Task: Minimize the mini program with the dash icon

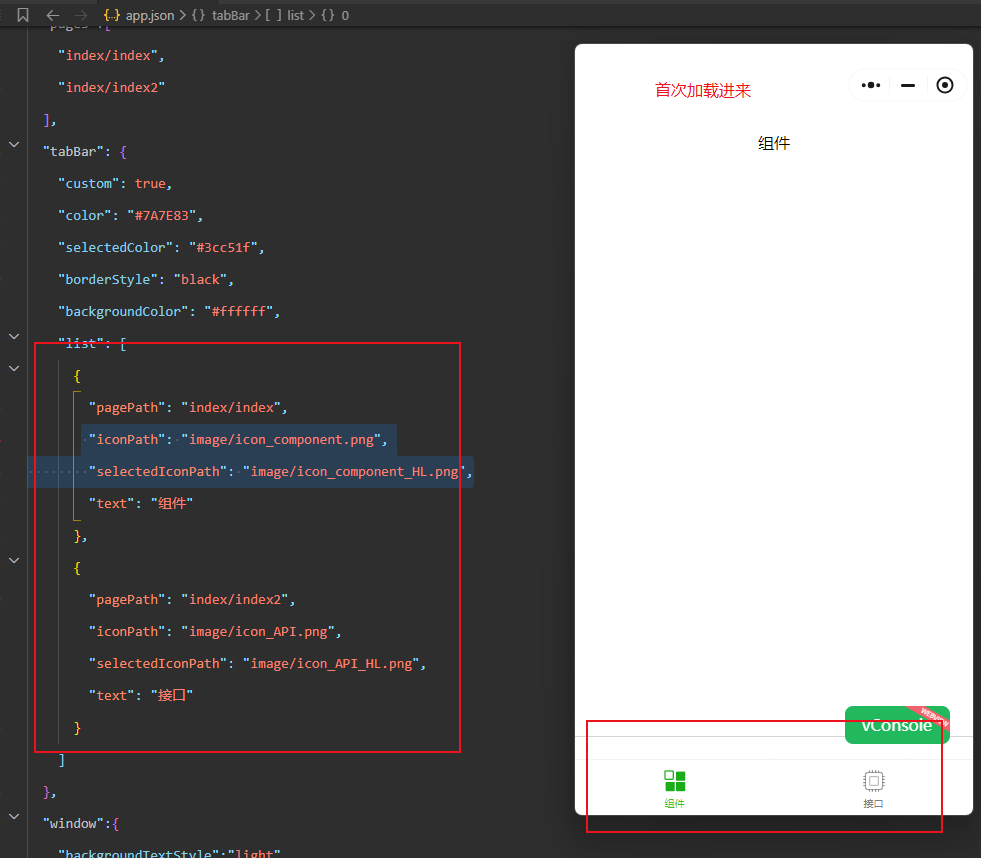Action: (908, 85)
